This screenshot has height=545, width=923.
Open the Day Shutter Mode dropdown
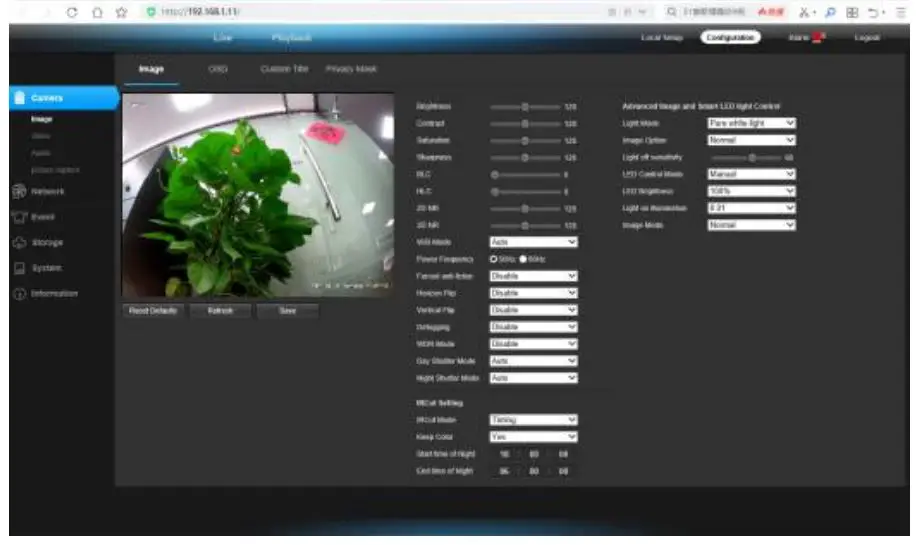point(533,361)
